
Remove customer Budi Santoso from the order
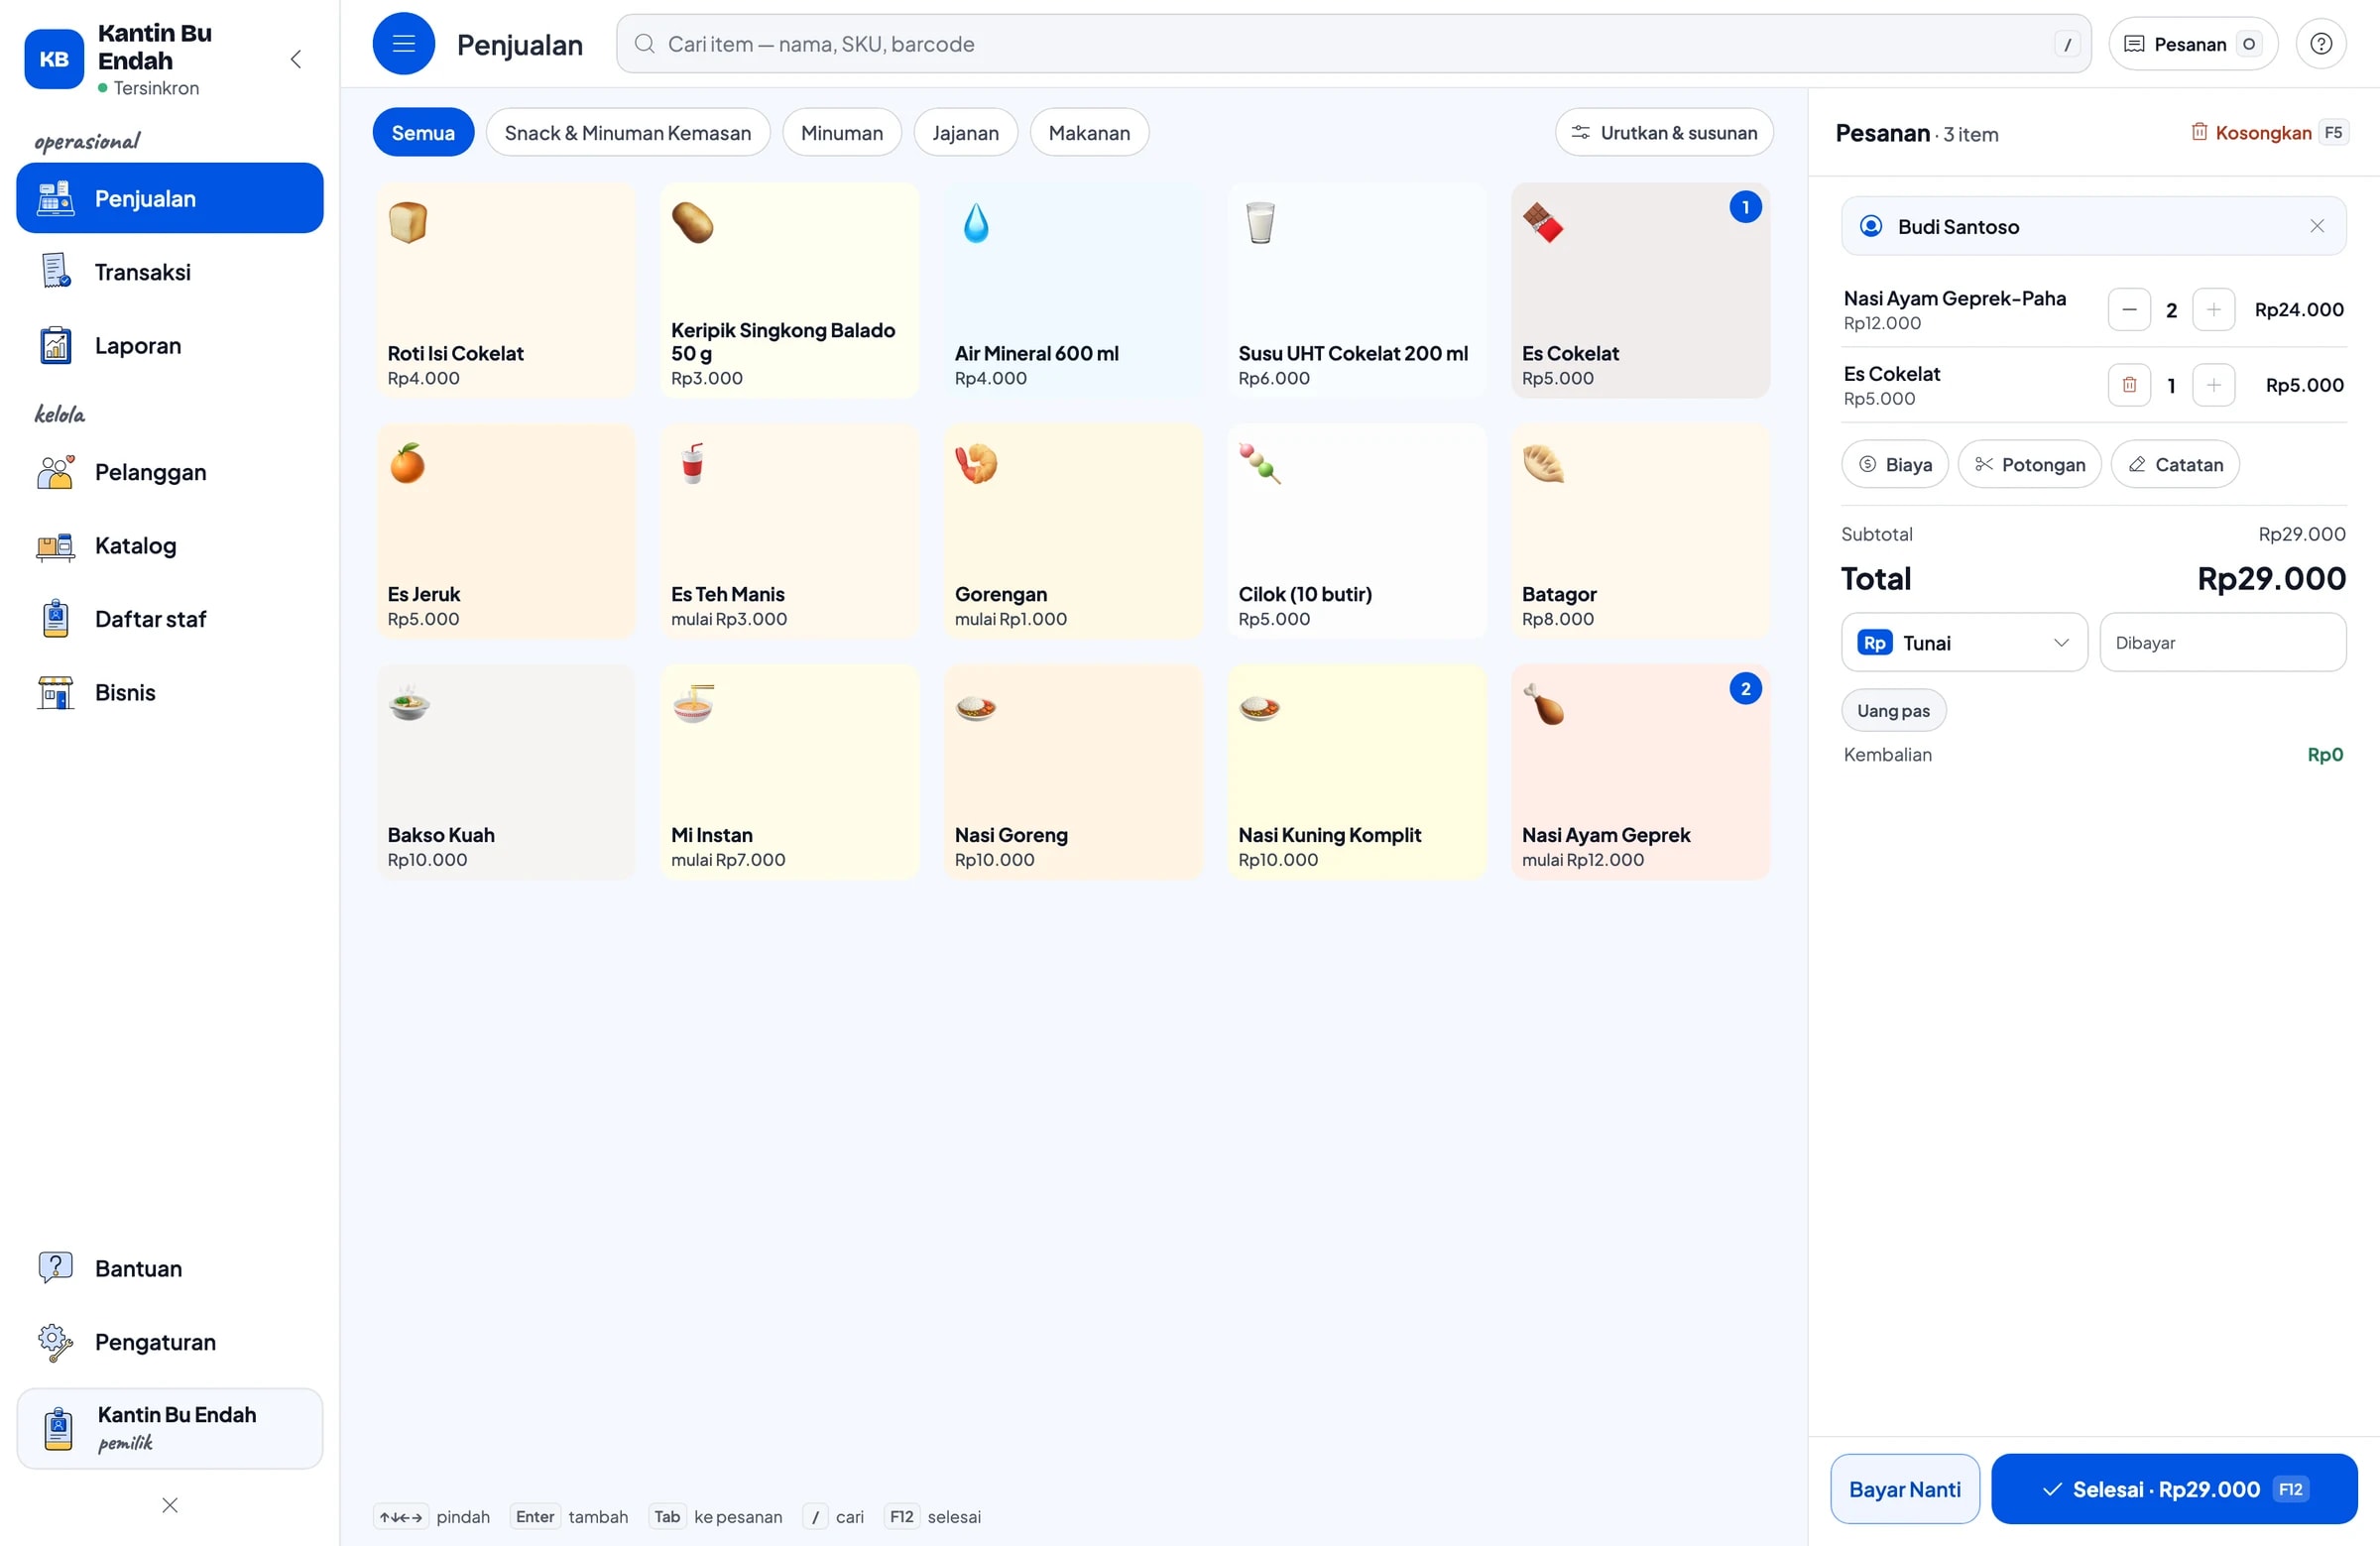pyautogui.click(x=2316, y=226)
